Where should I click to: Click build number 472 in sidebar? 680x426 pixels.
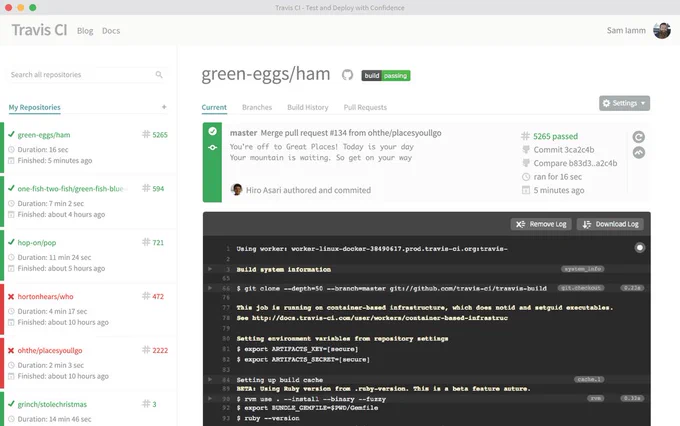point(158,296)
